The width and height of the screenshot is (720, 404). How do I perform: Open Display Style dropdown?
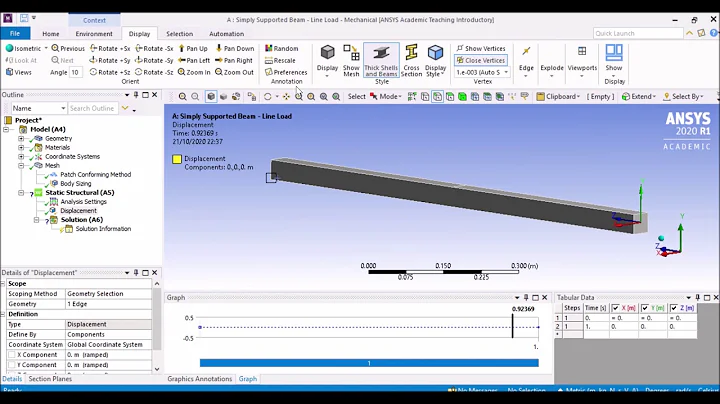tap(435, 61)
